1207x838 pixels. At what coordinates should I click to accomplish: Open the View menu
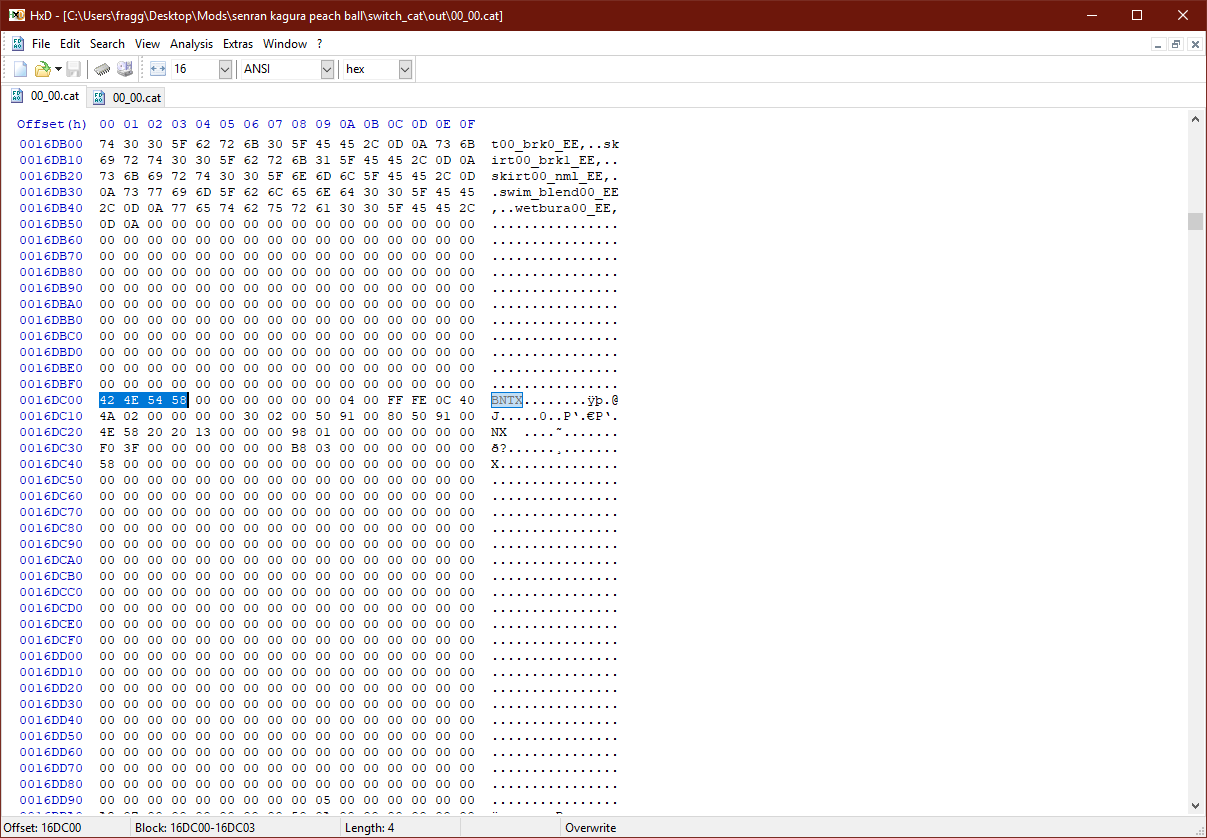coord(148,44)
